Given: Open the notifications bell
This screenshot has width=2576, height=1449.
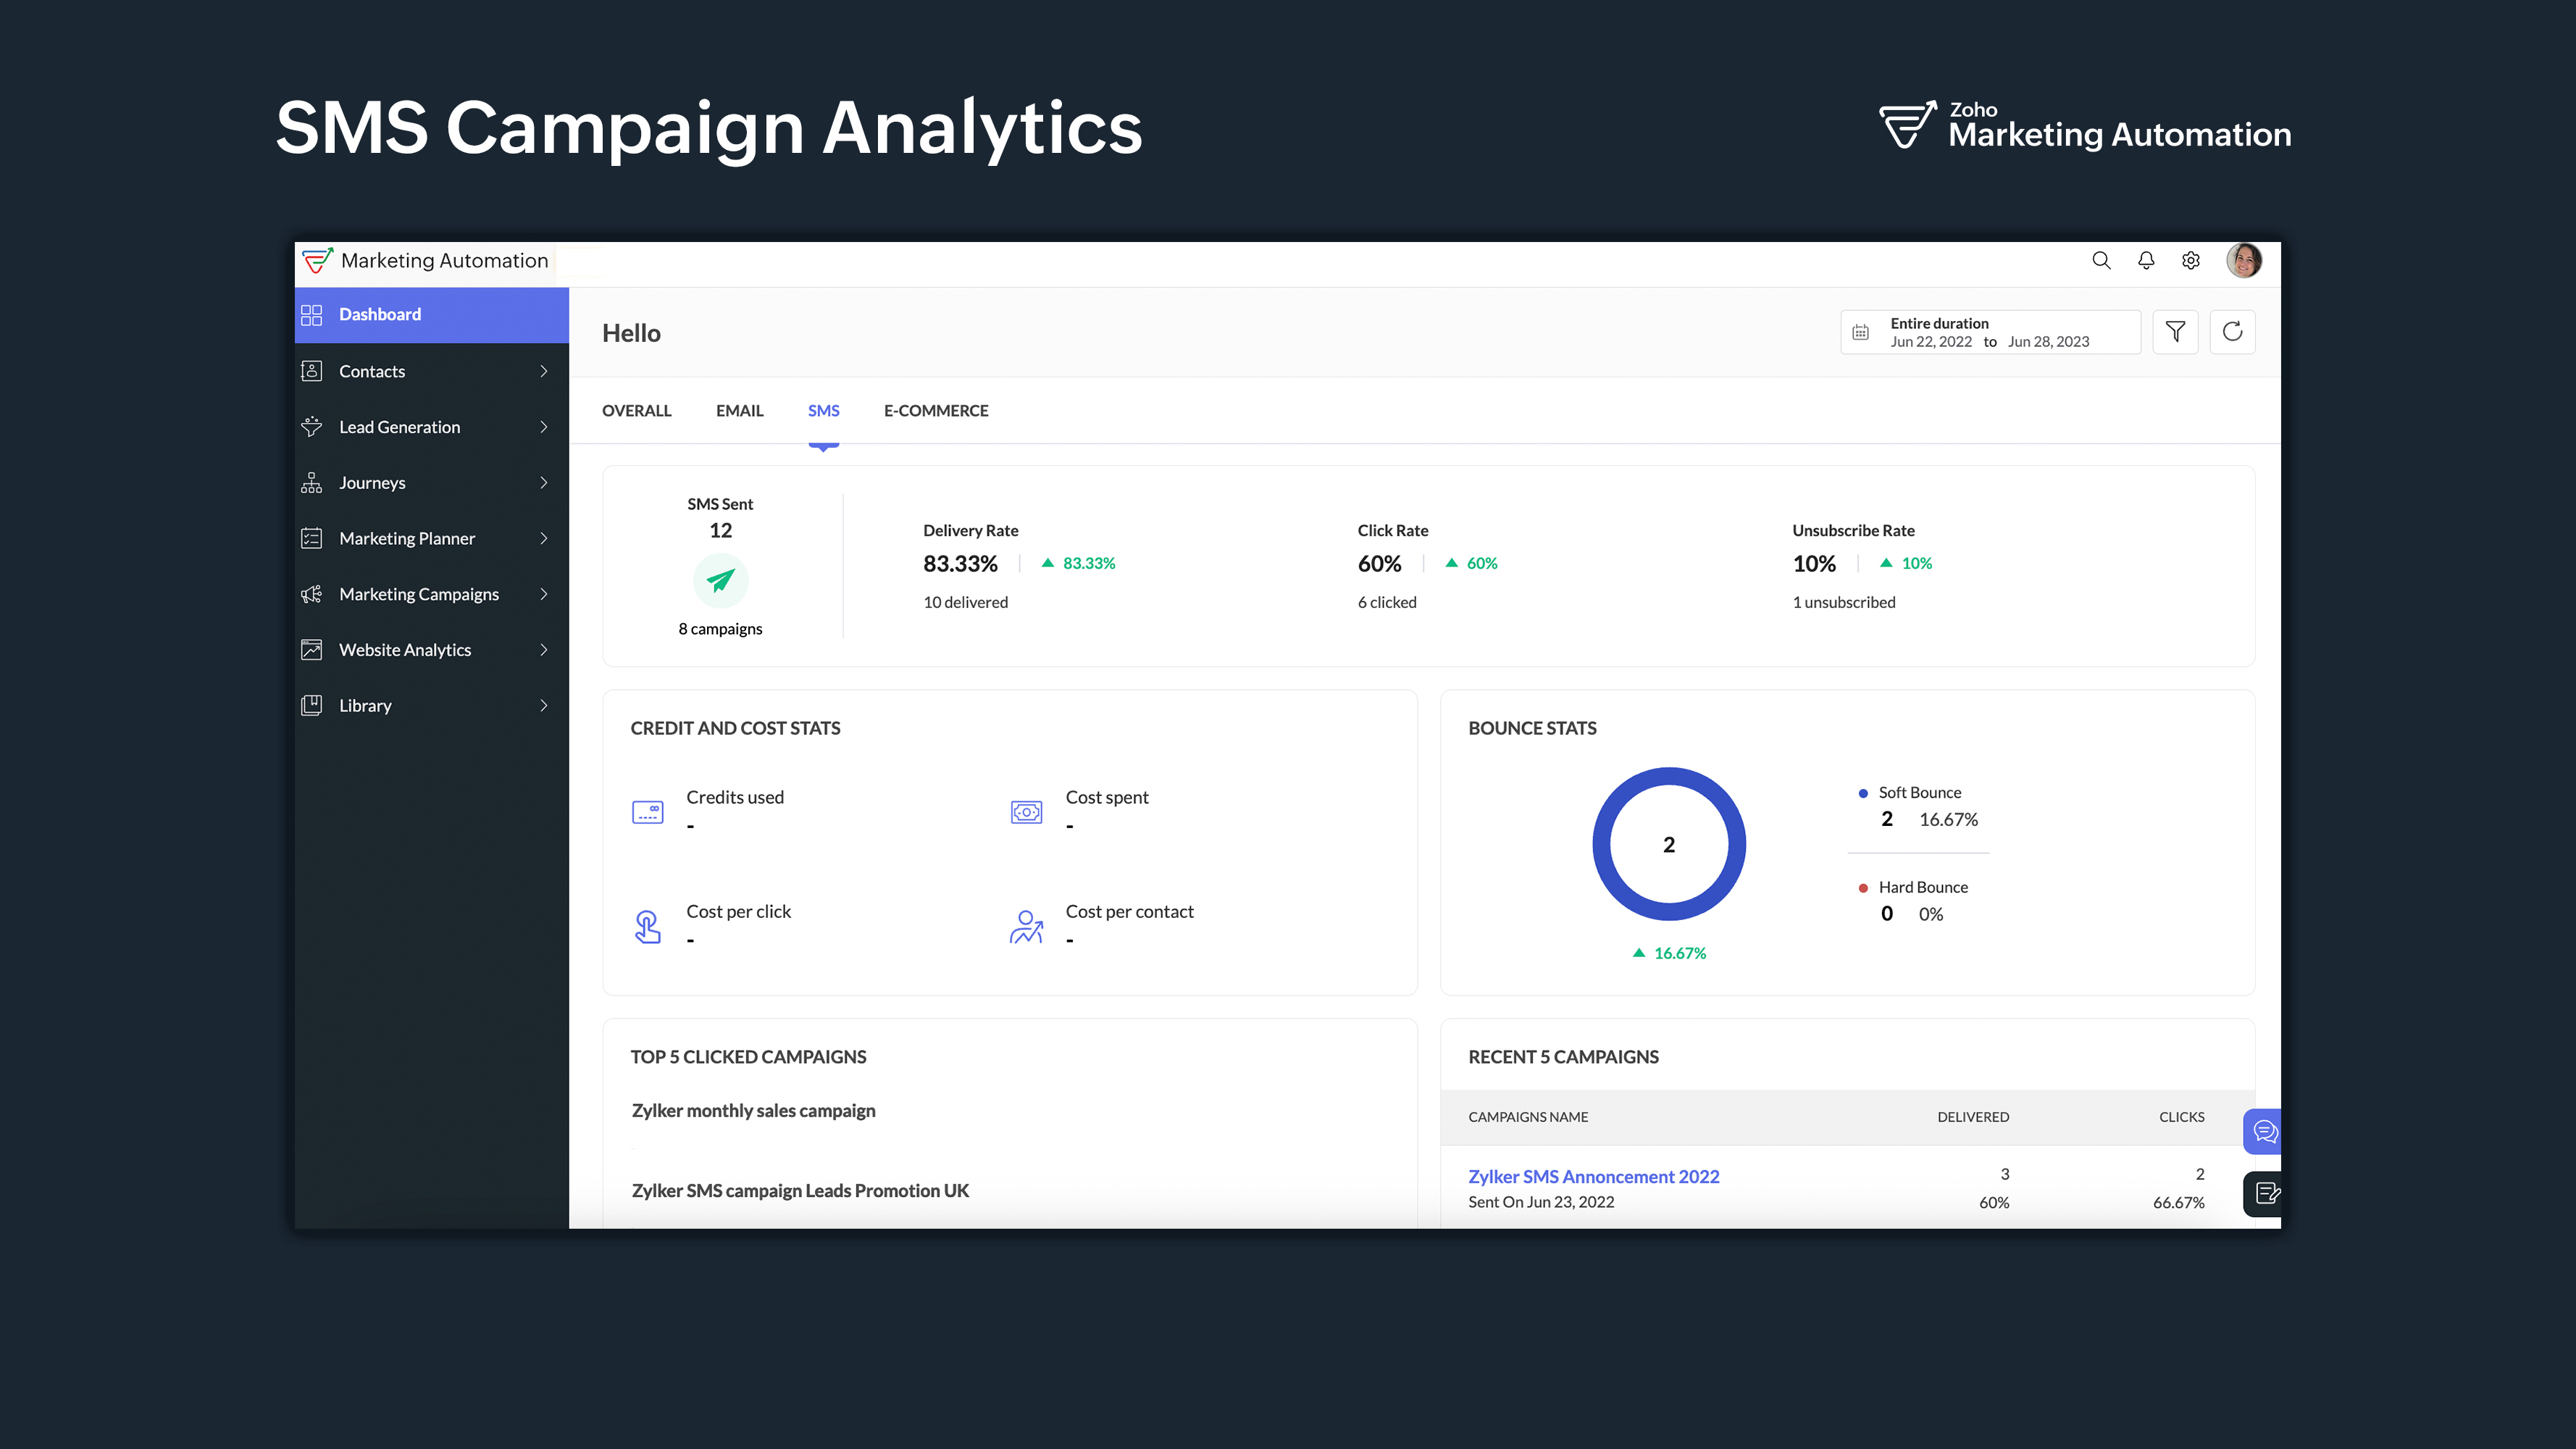Looking at the screenshot, I should 2146,260.
